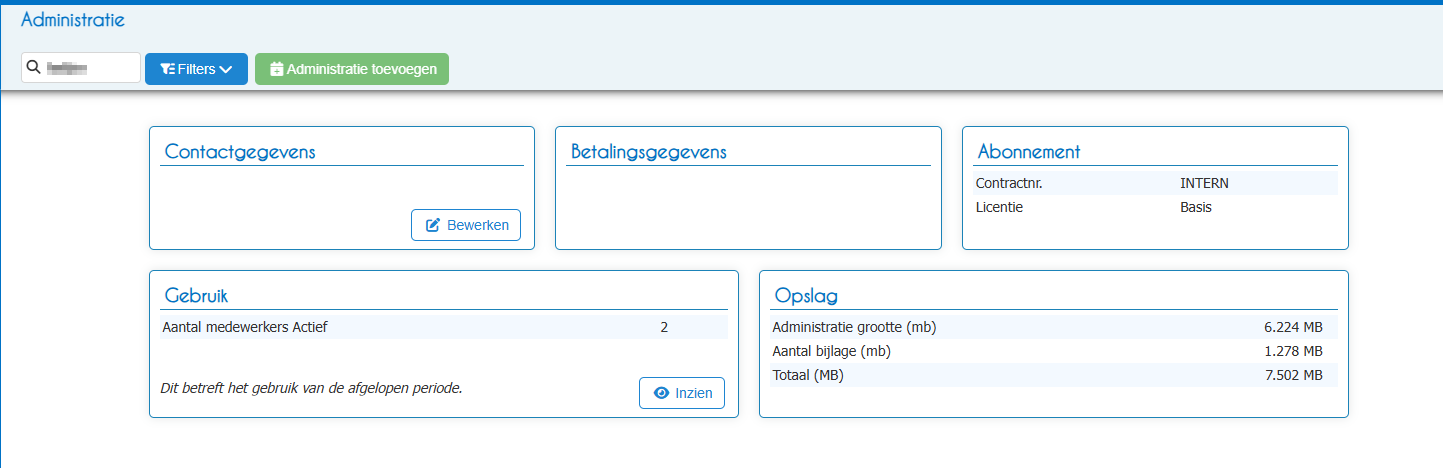Click the Filters chevron arrow

[x=226, y=69]
